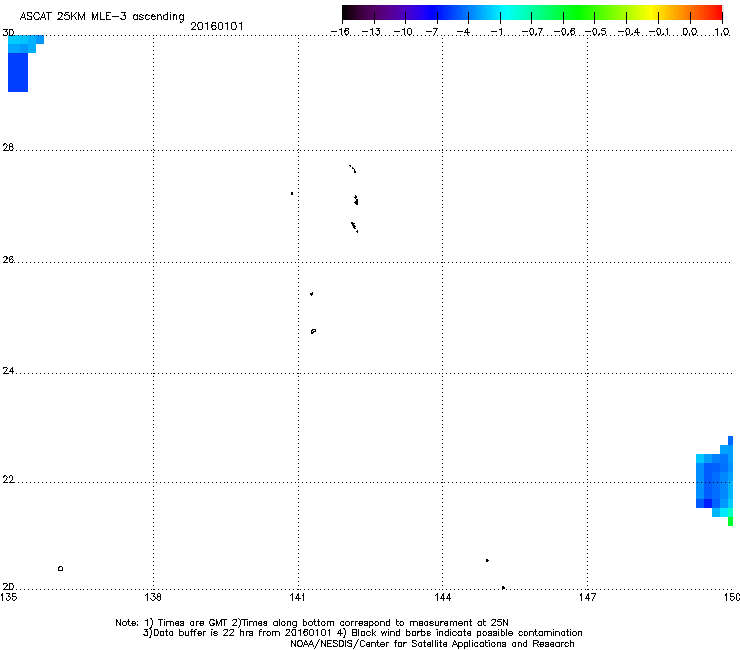The image size is (740, 650).
Task: Click latitude label 20
Action: [8, 587]
